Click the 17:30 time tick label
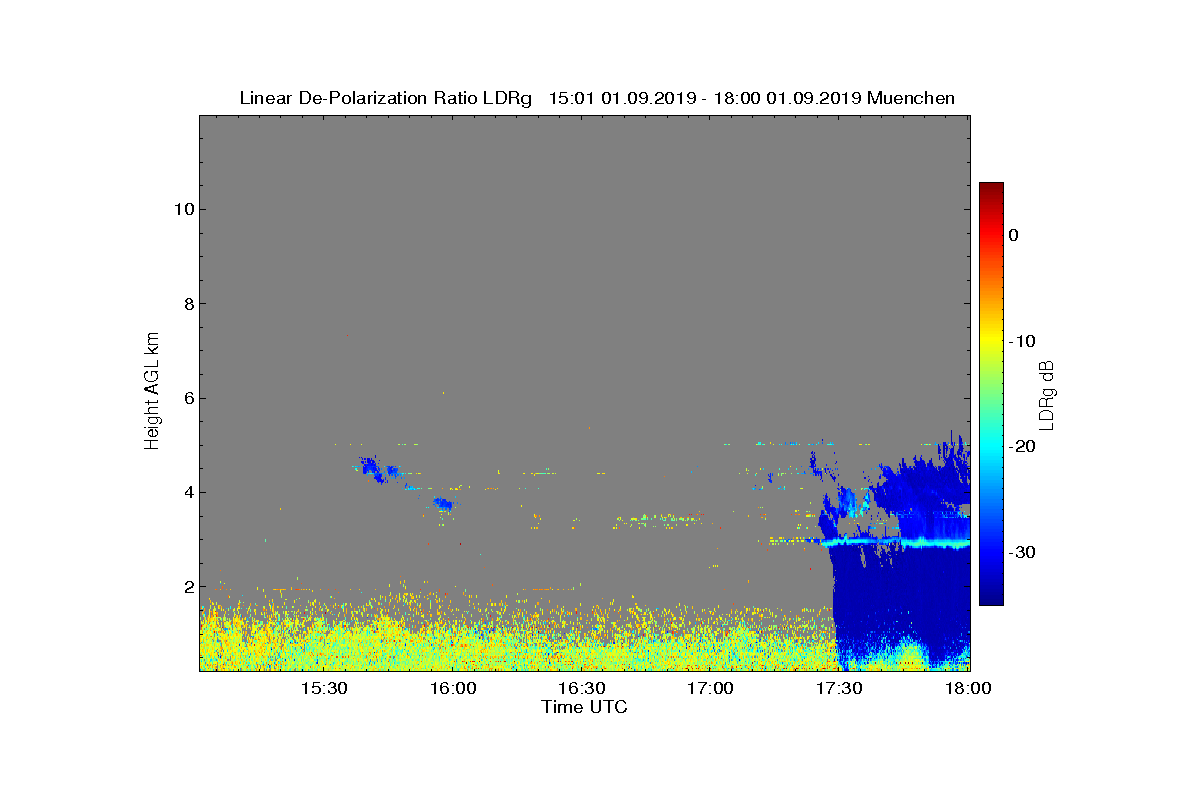This screenshot has height=800, width=1200. click(x=840, y=689)
